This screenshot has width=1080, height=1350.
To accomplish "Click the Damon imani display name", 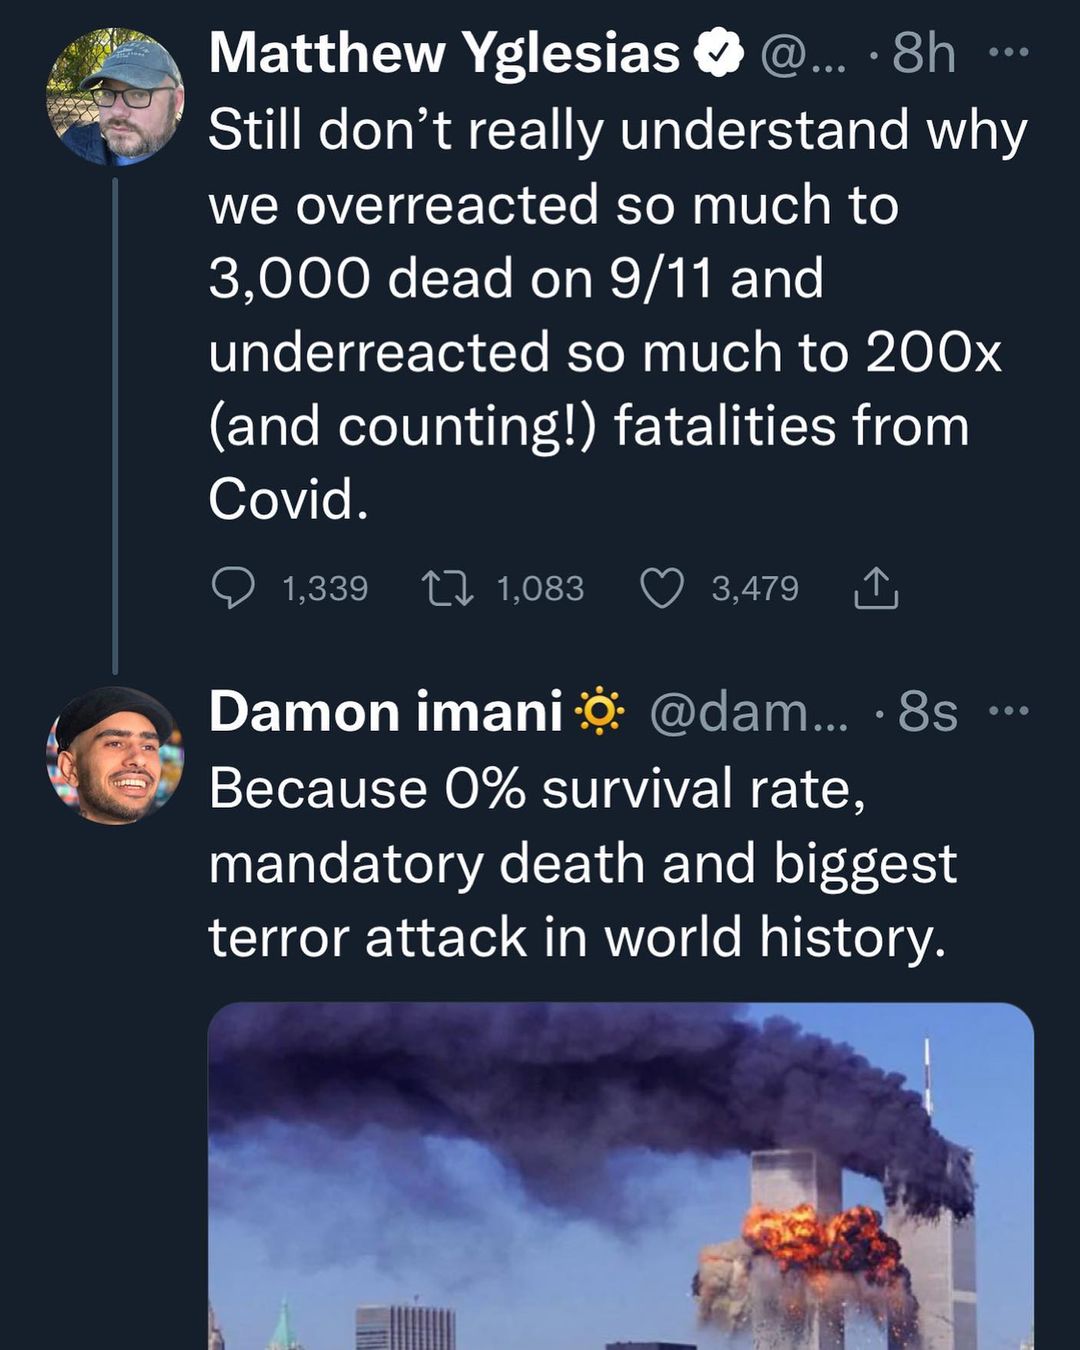I will click(x=385, y=711).
